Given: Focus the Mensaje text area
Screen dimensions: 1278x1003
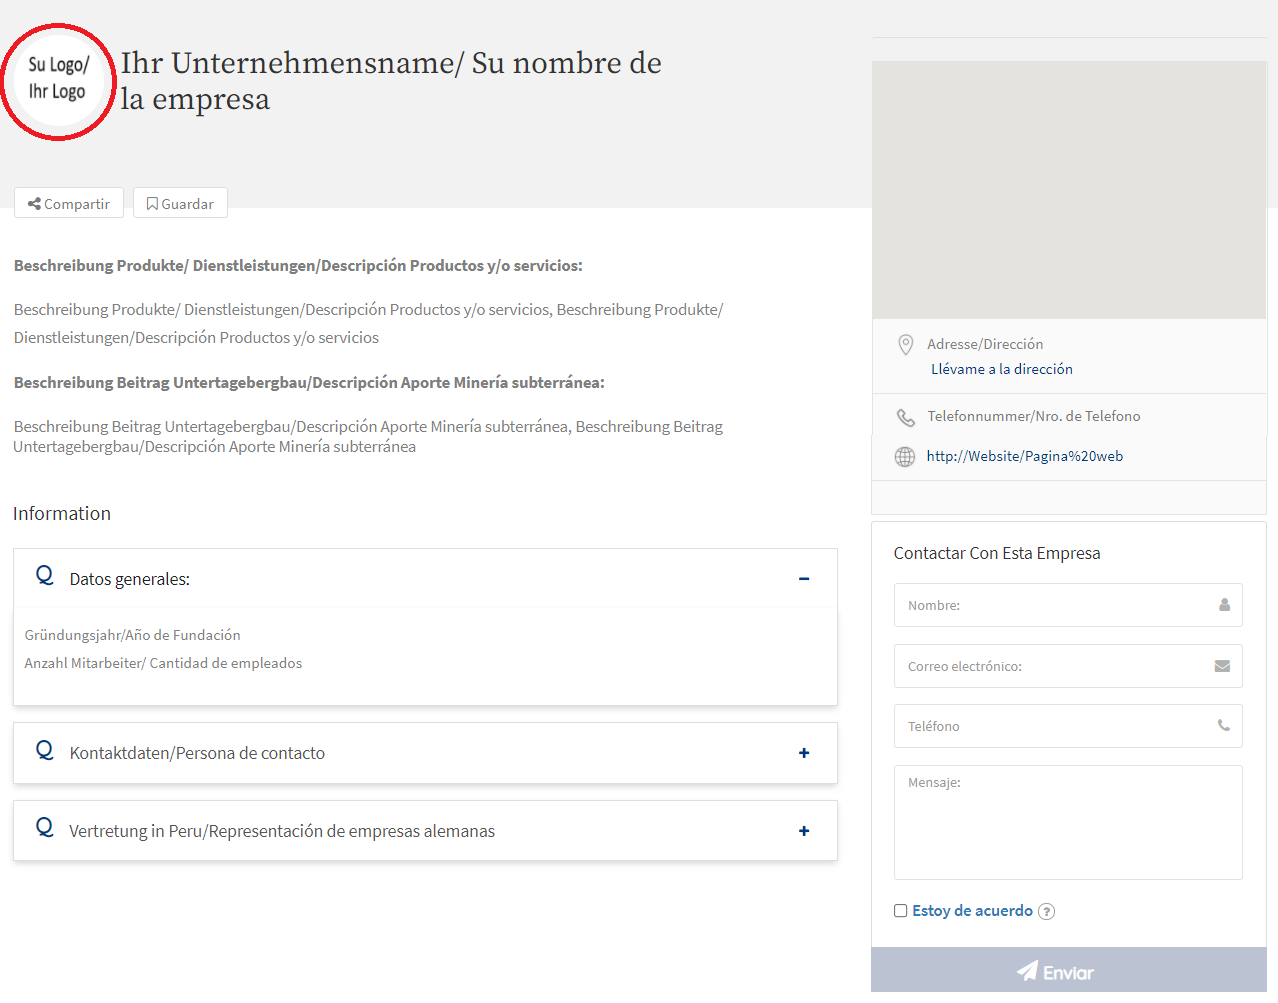Looking at the screenshot, I should [x=1068, y=822].
